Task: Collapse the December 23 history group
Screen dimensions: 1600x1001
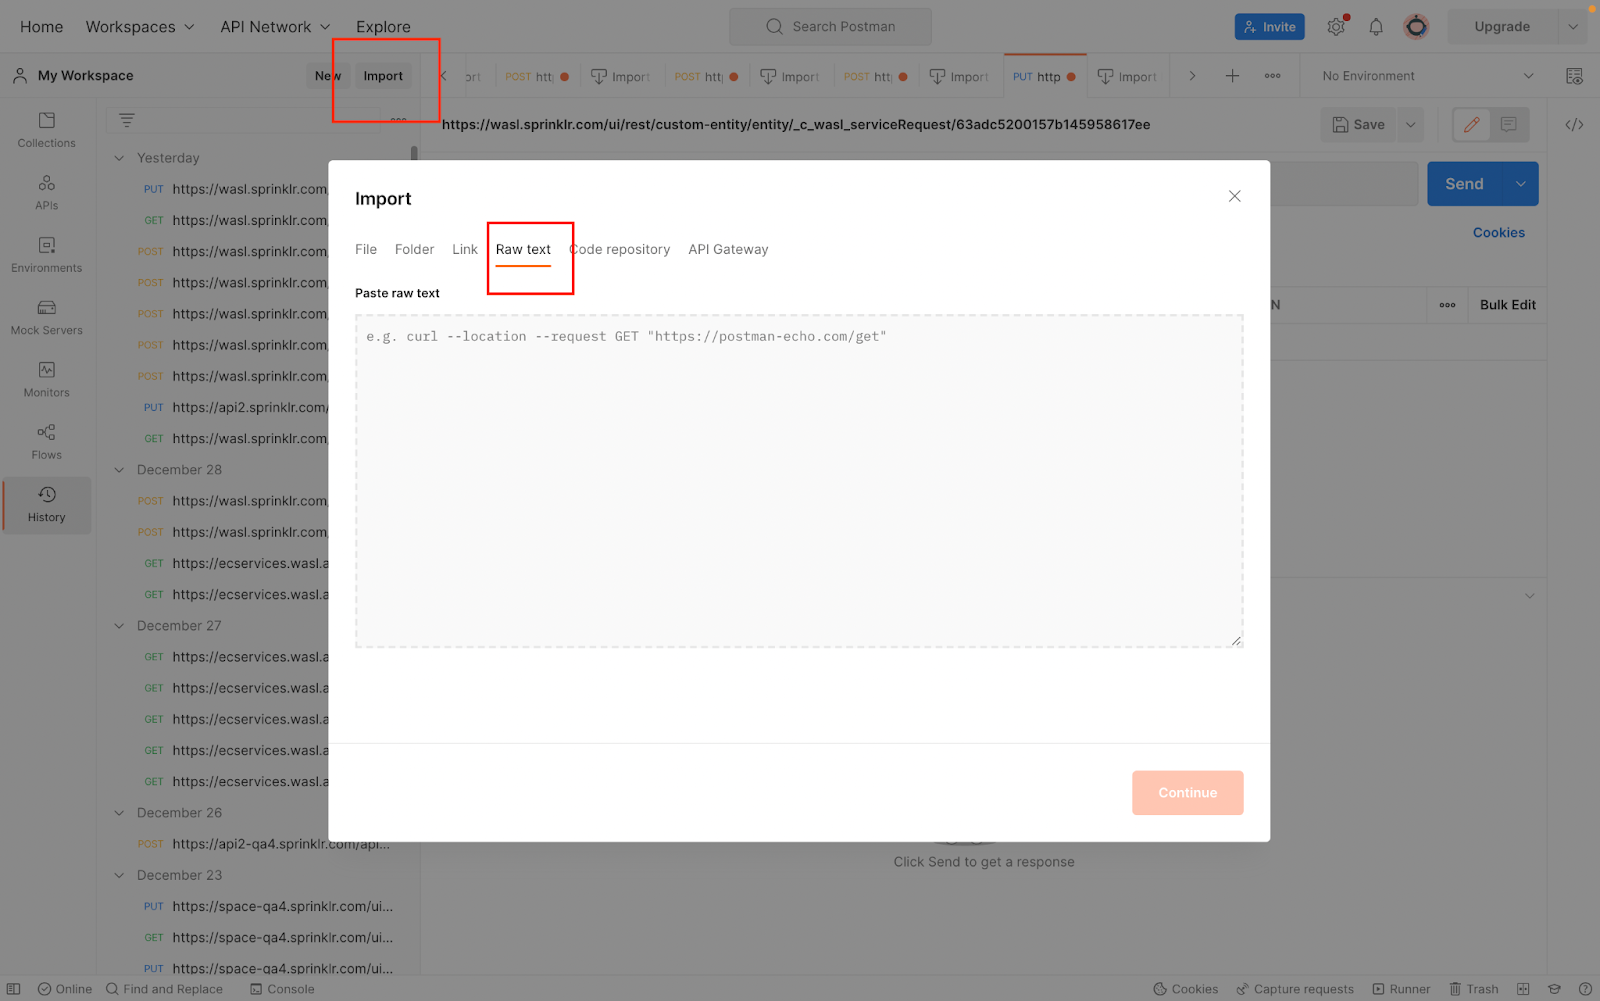Action: 119,875
